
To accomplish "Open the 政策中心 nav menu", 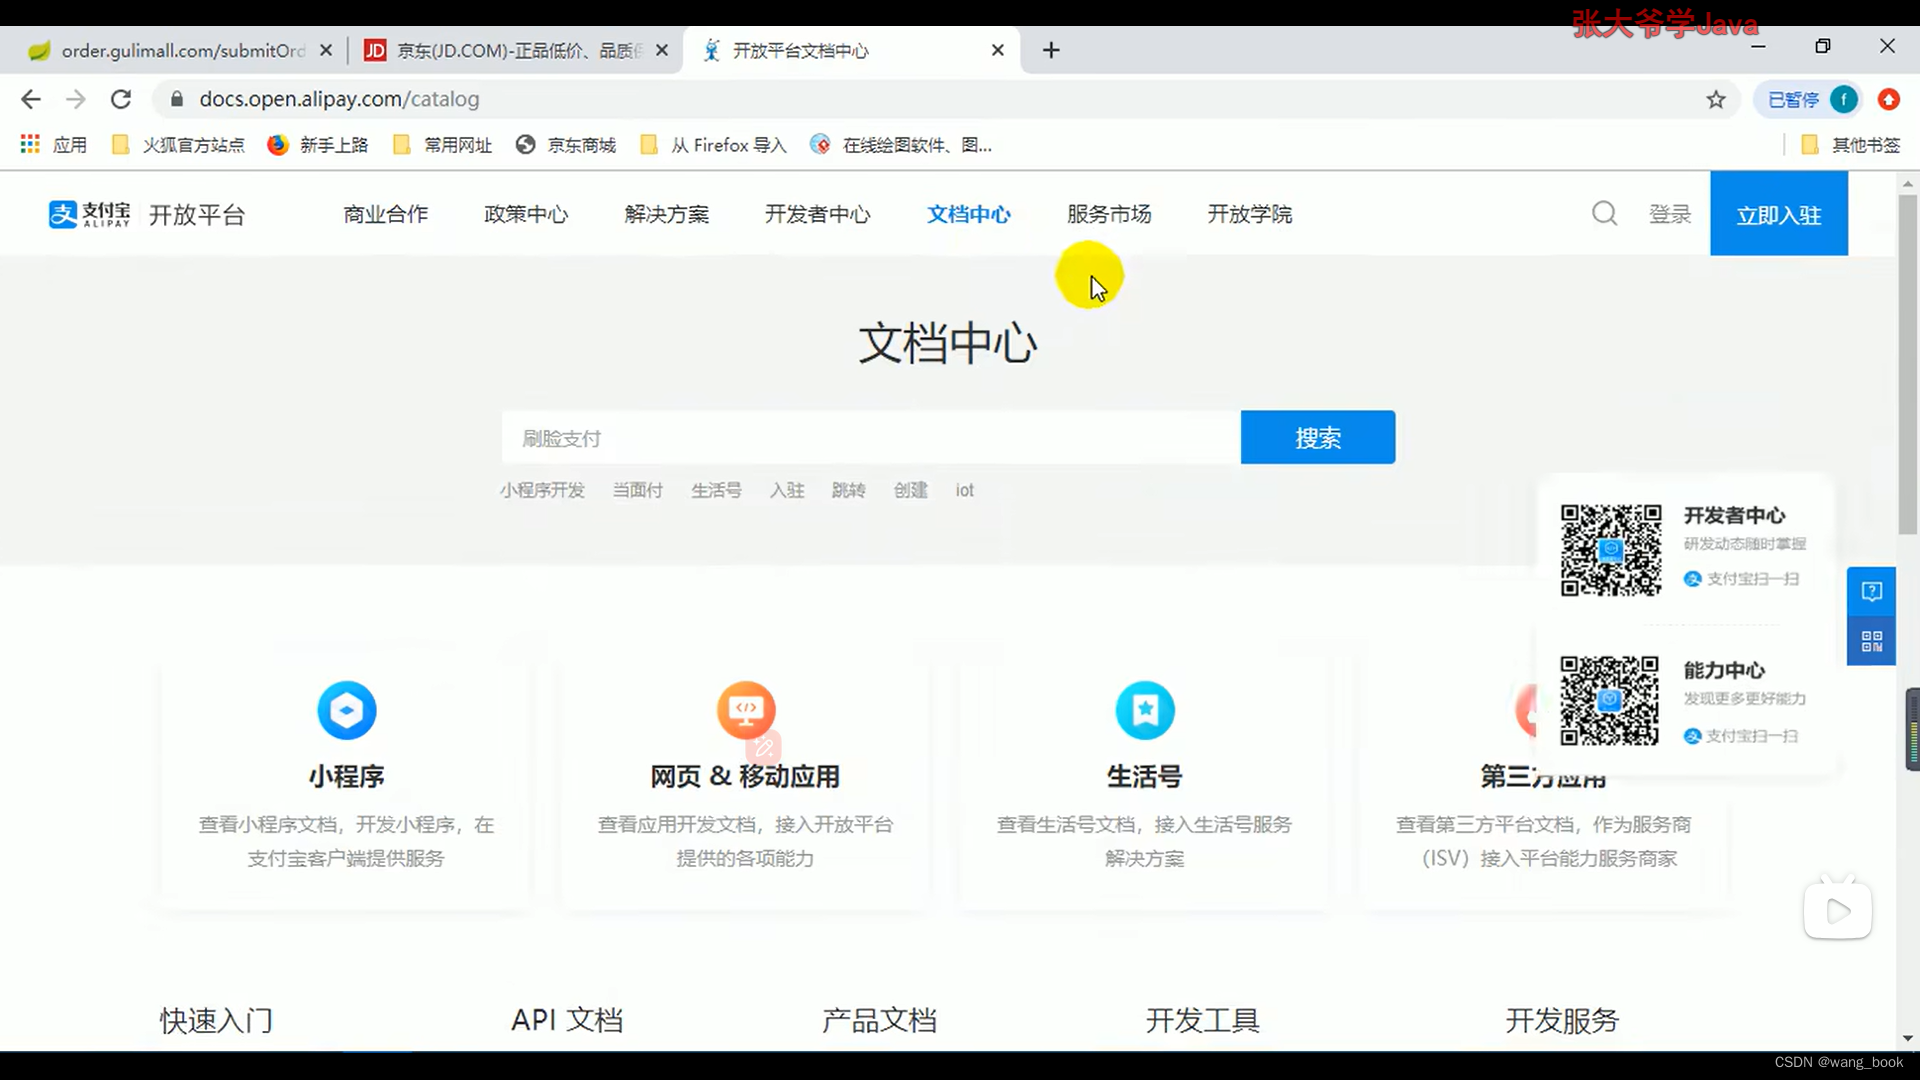I will click(x=526, y=214).
